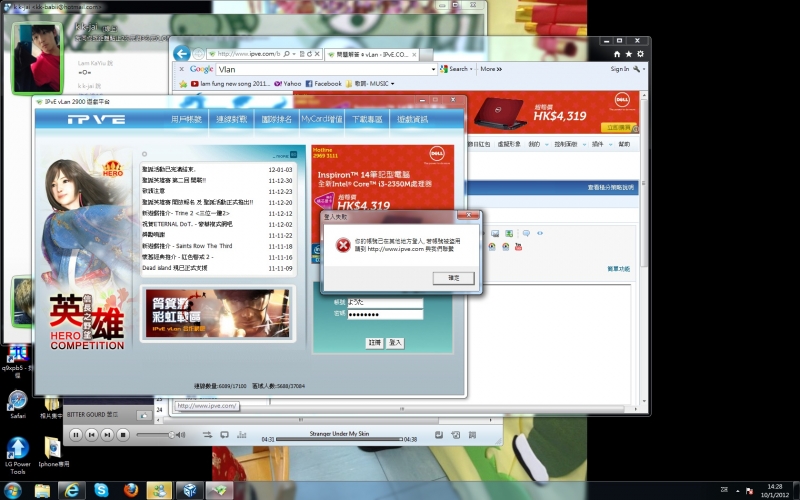
Task: Open the Yahoo bookmark
Action: tap(288, 84)
